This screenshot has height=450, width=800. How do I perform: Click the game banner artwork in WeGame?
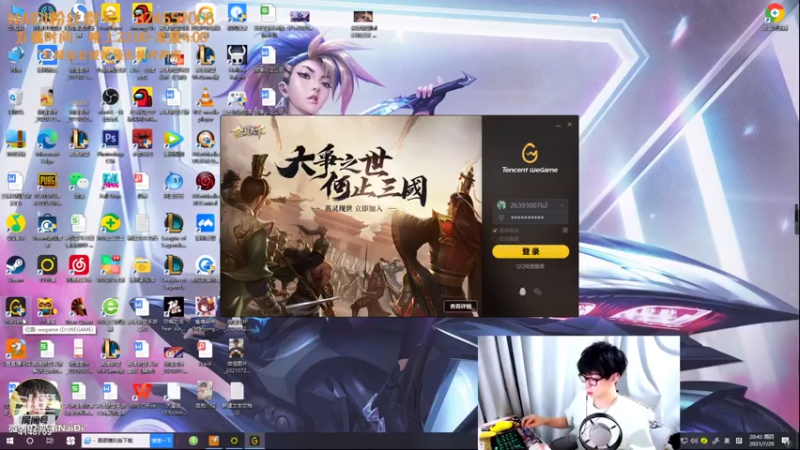(x=352, y=216)
